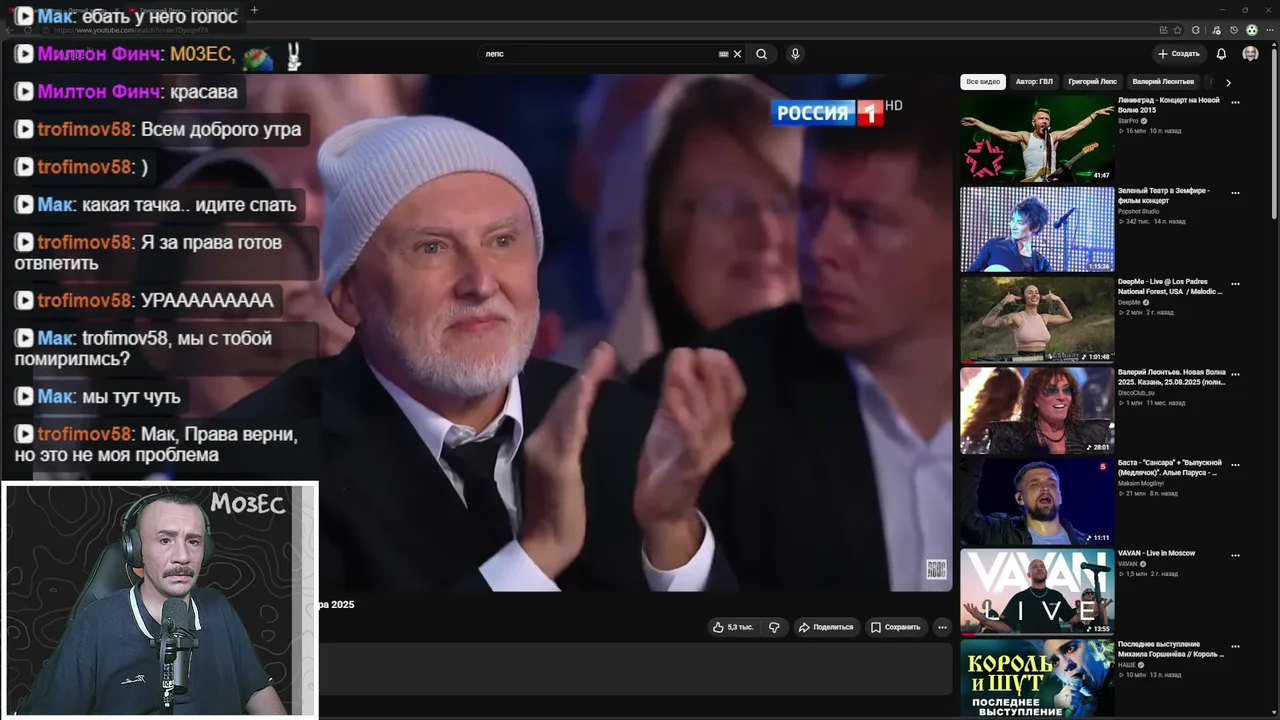The width and height of the screenshot is (1280, 720).
Task: Click the YouTube search magnifier button
Action: [761, 54]
